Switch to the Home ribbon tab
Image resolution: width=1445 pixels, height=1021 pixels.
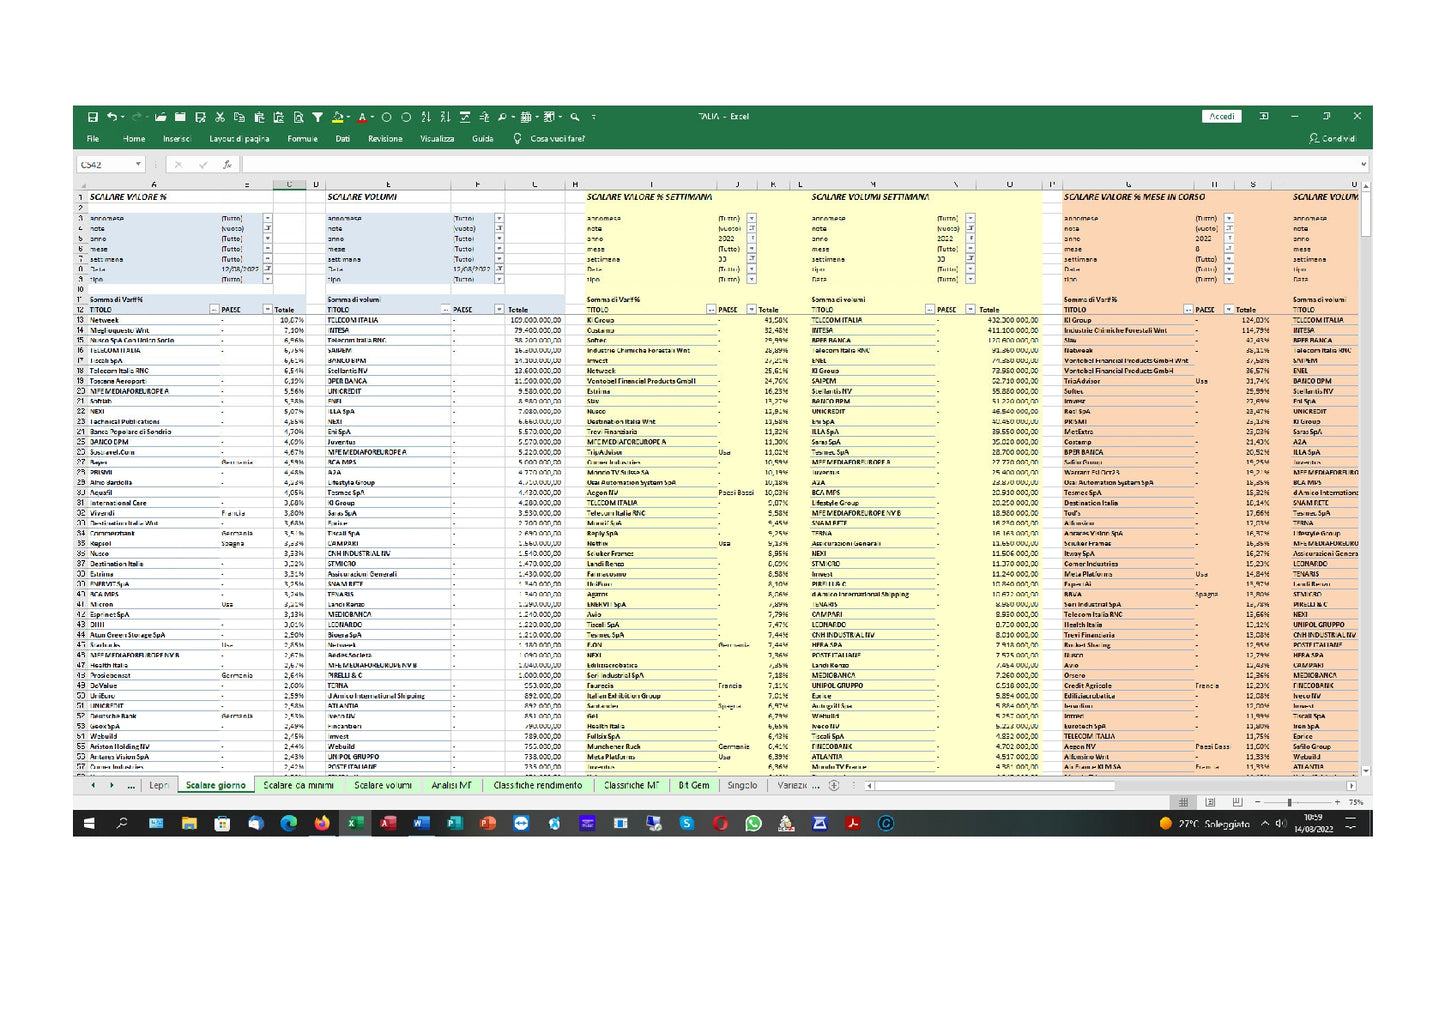(x=134, y=139)
